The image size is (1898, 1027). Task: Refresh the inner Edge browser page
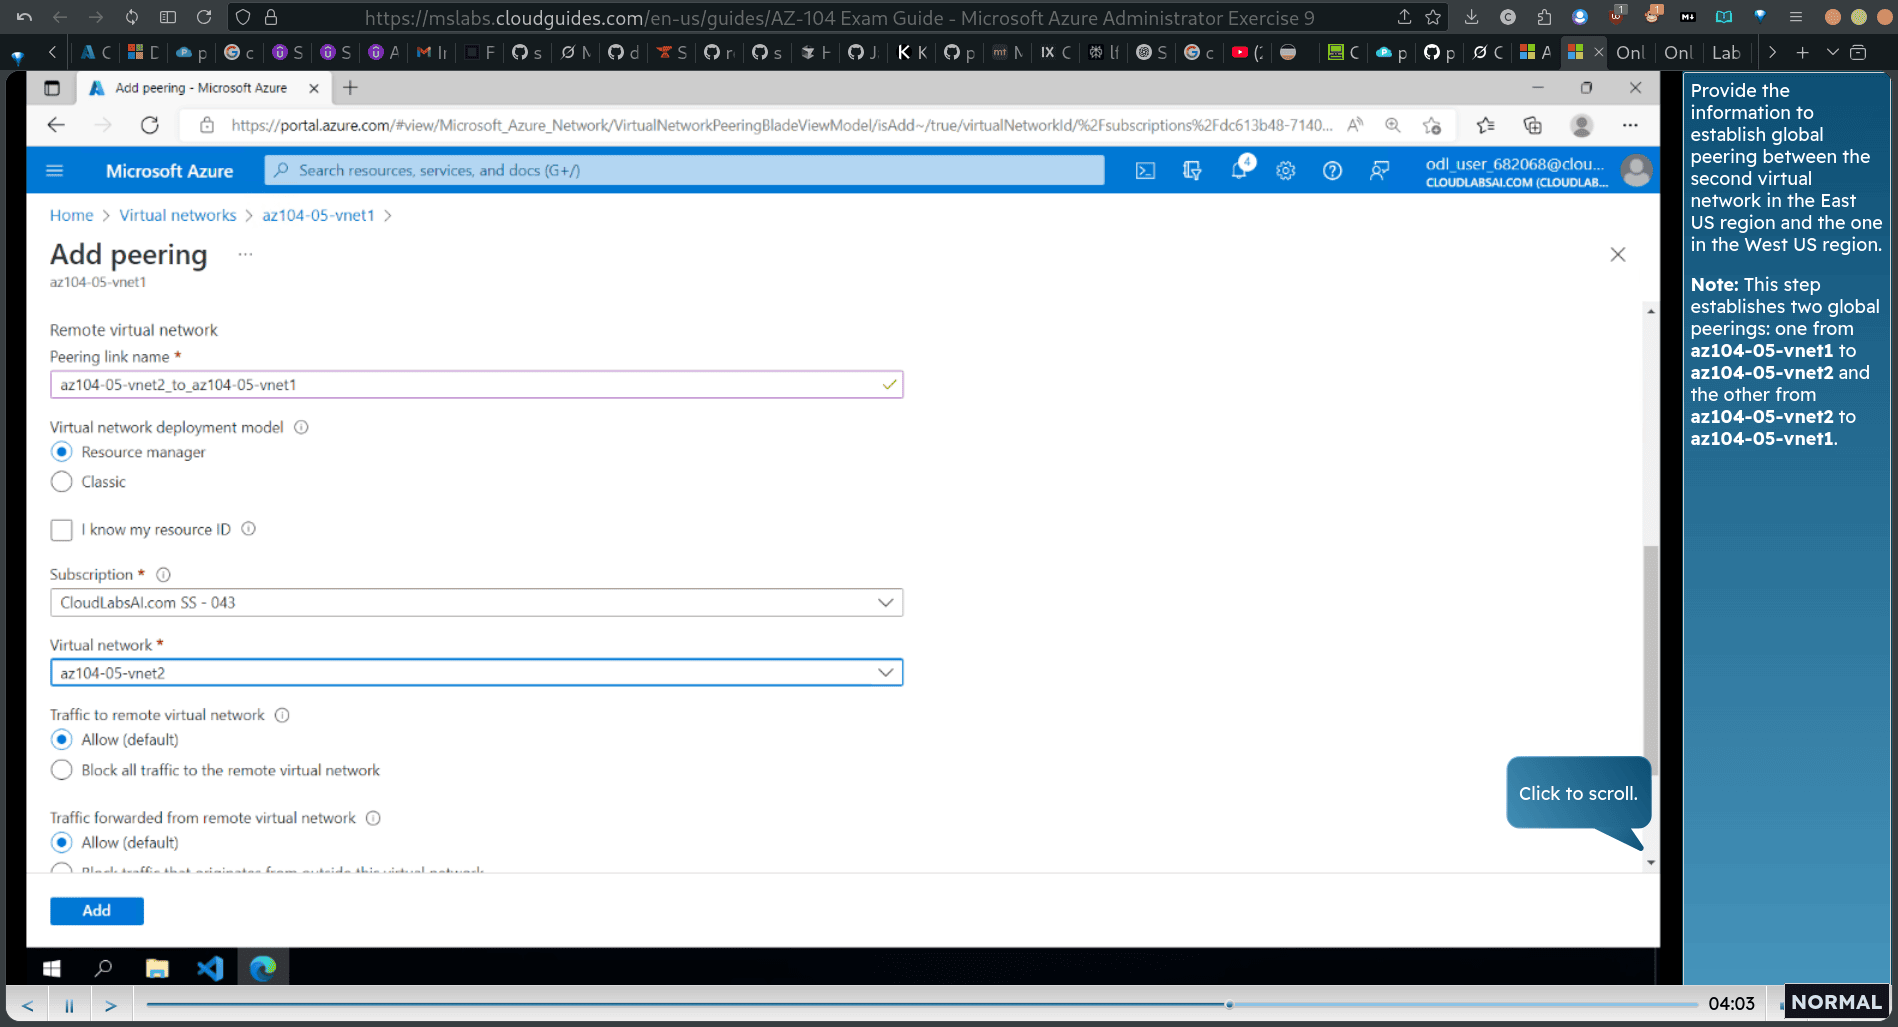pos(150,125)
